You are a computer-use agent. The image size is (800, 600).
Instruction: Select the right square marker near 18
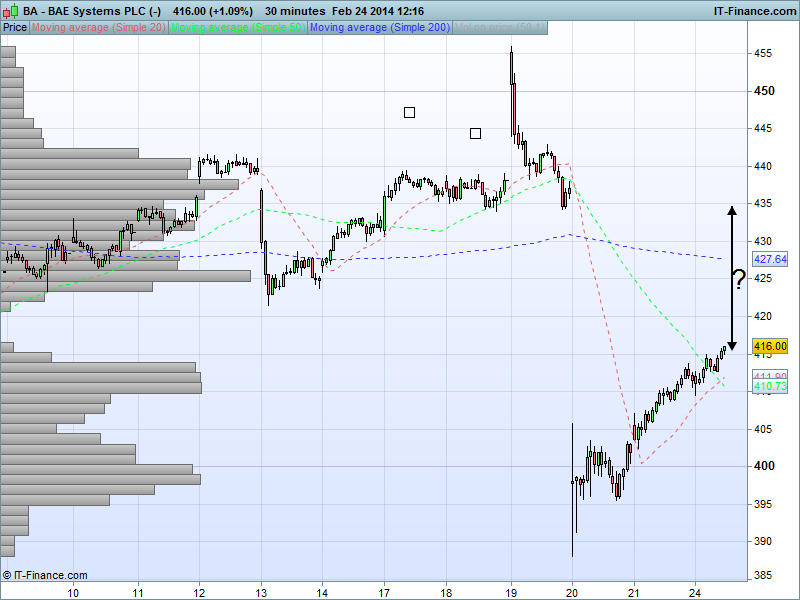tap(475, 133)
